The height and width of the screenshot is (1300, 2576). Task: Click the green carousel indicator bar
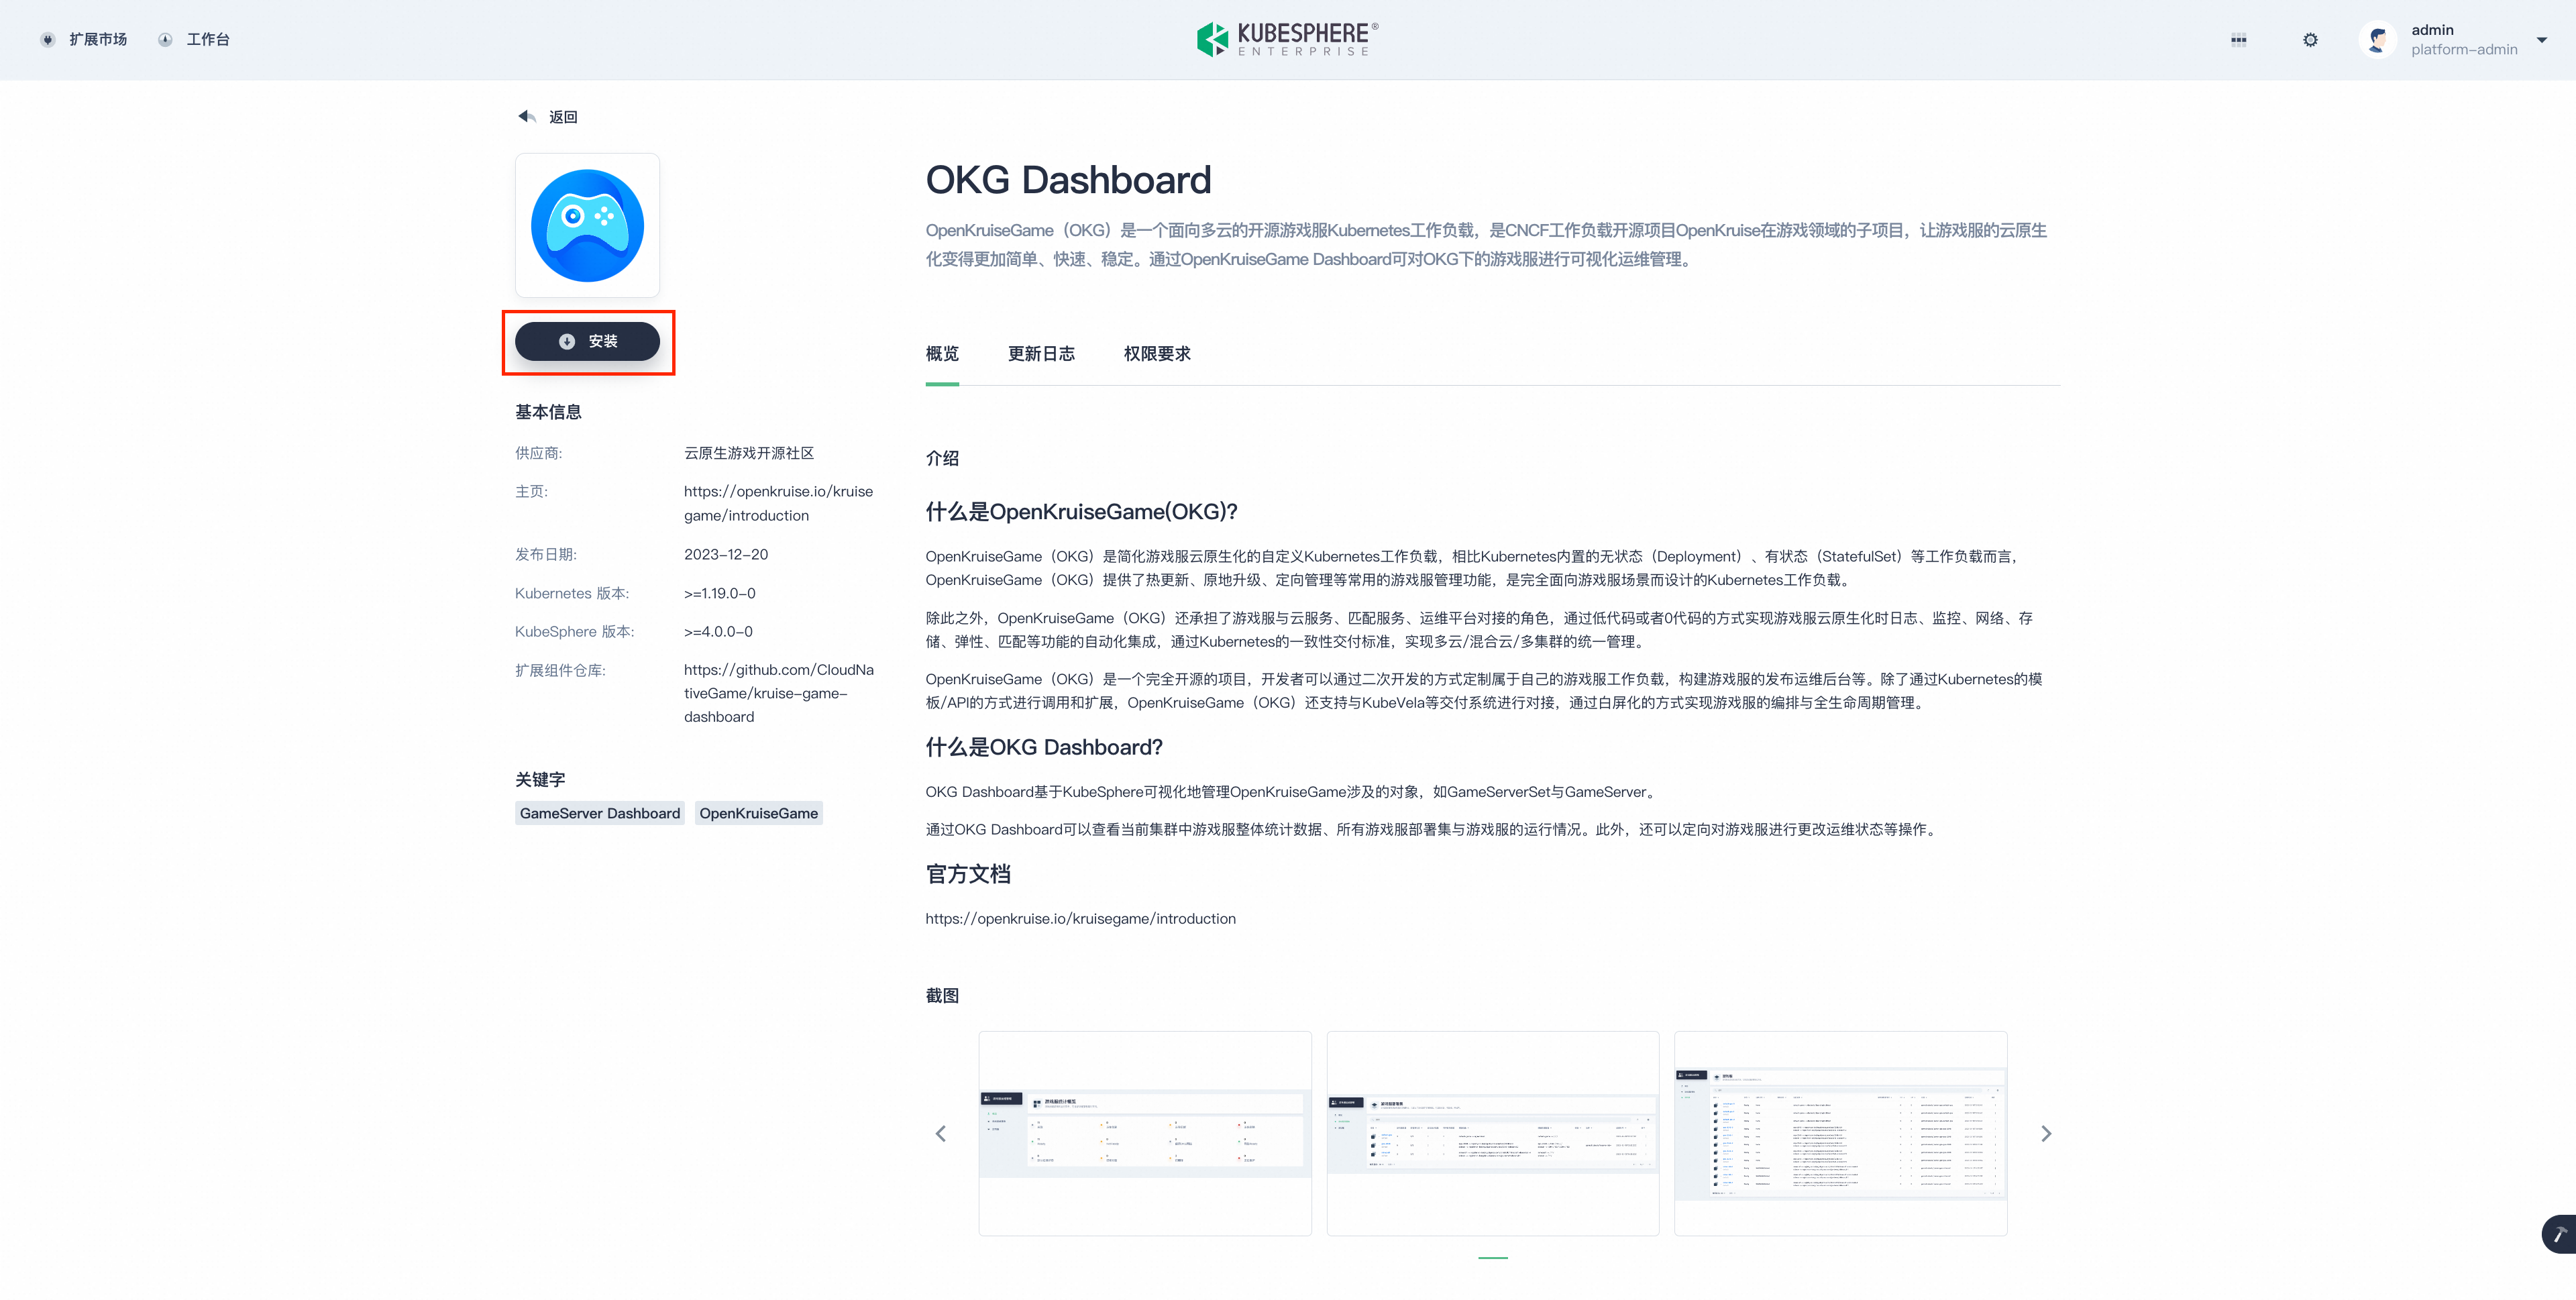pyautogui.click(x=1492, y=1257)
